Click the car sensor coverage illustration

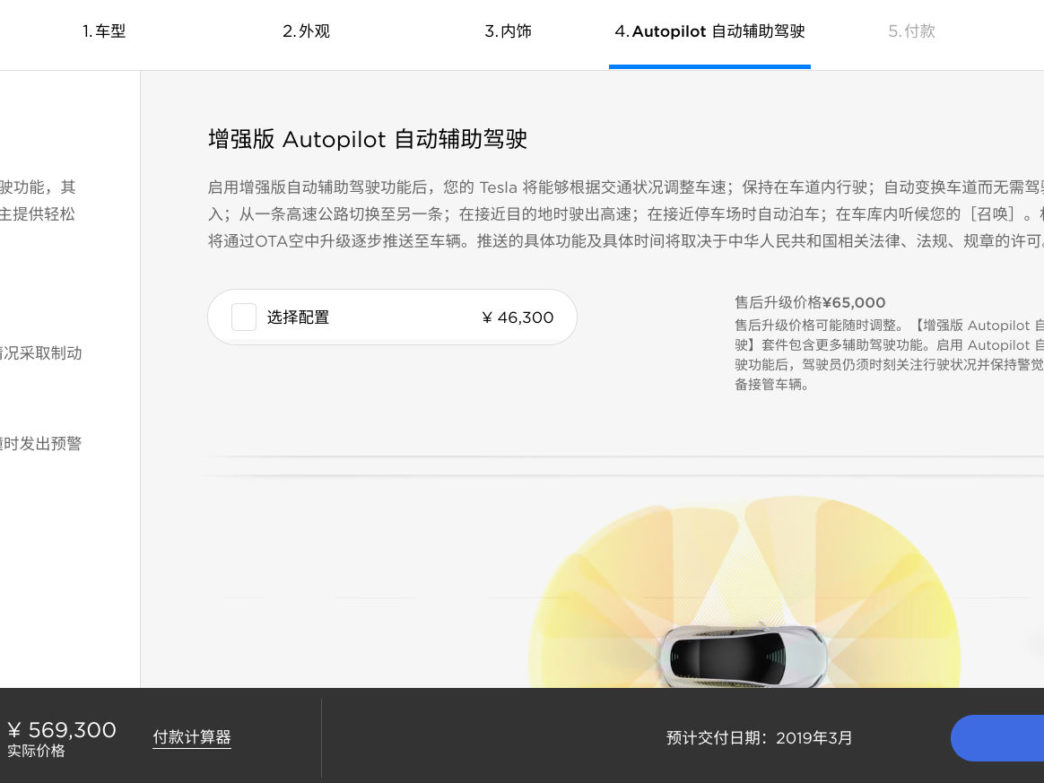tap(744, 591)
